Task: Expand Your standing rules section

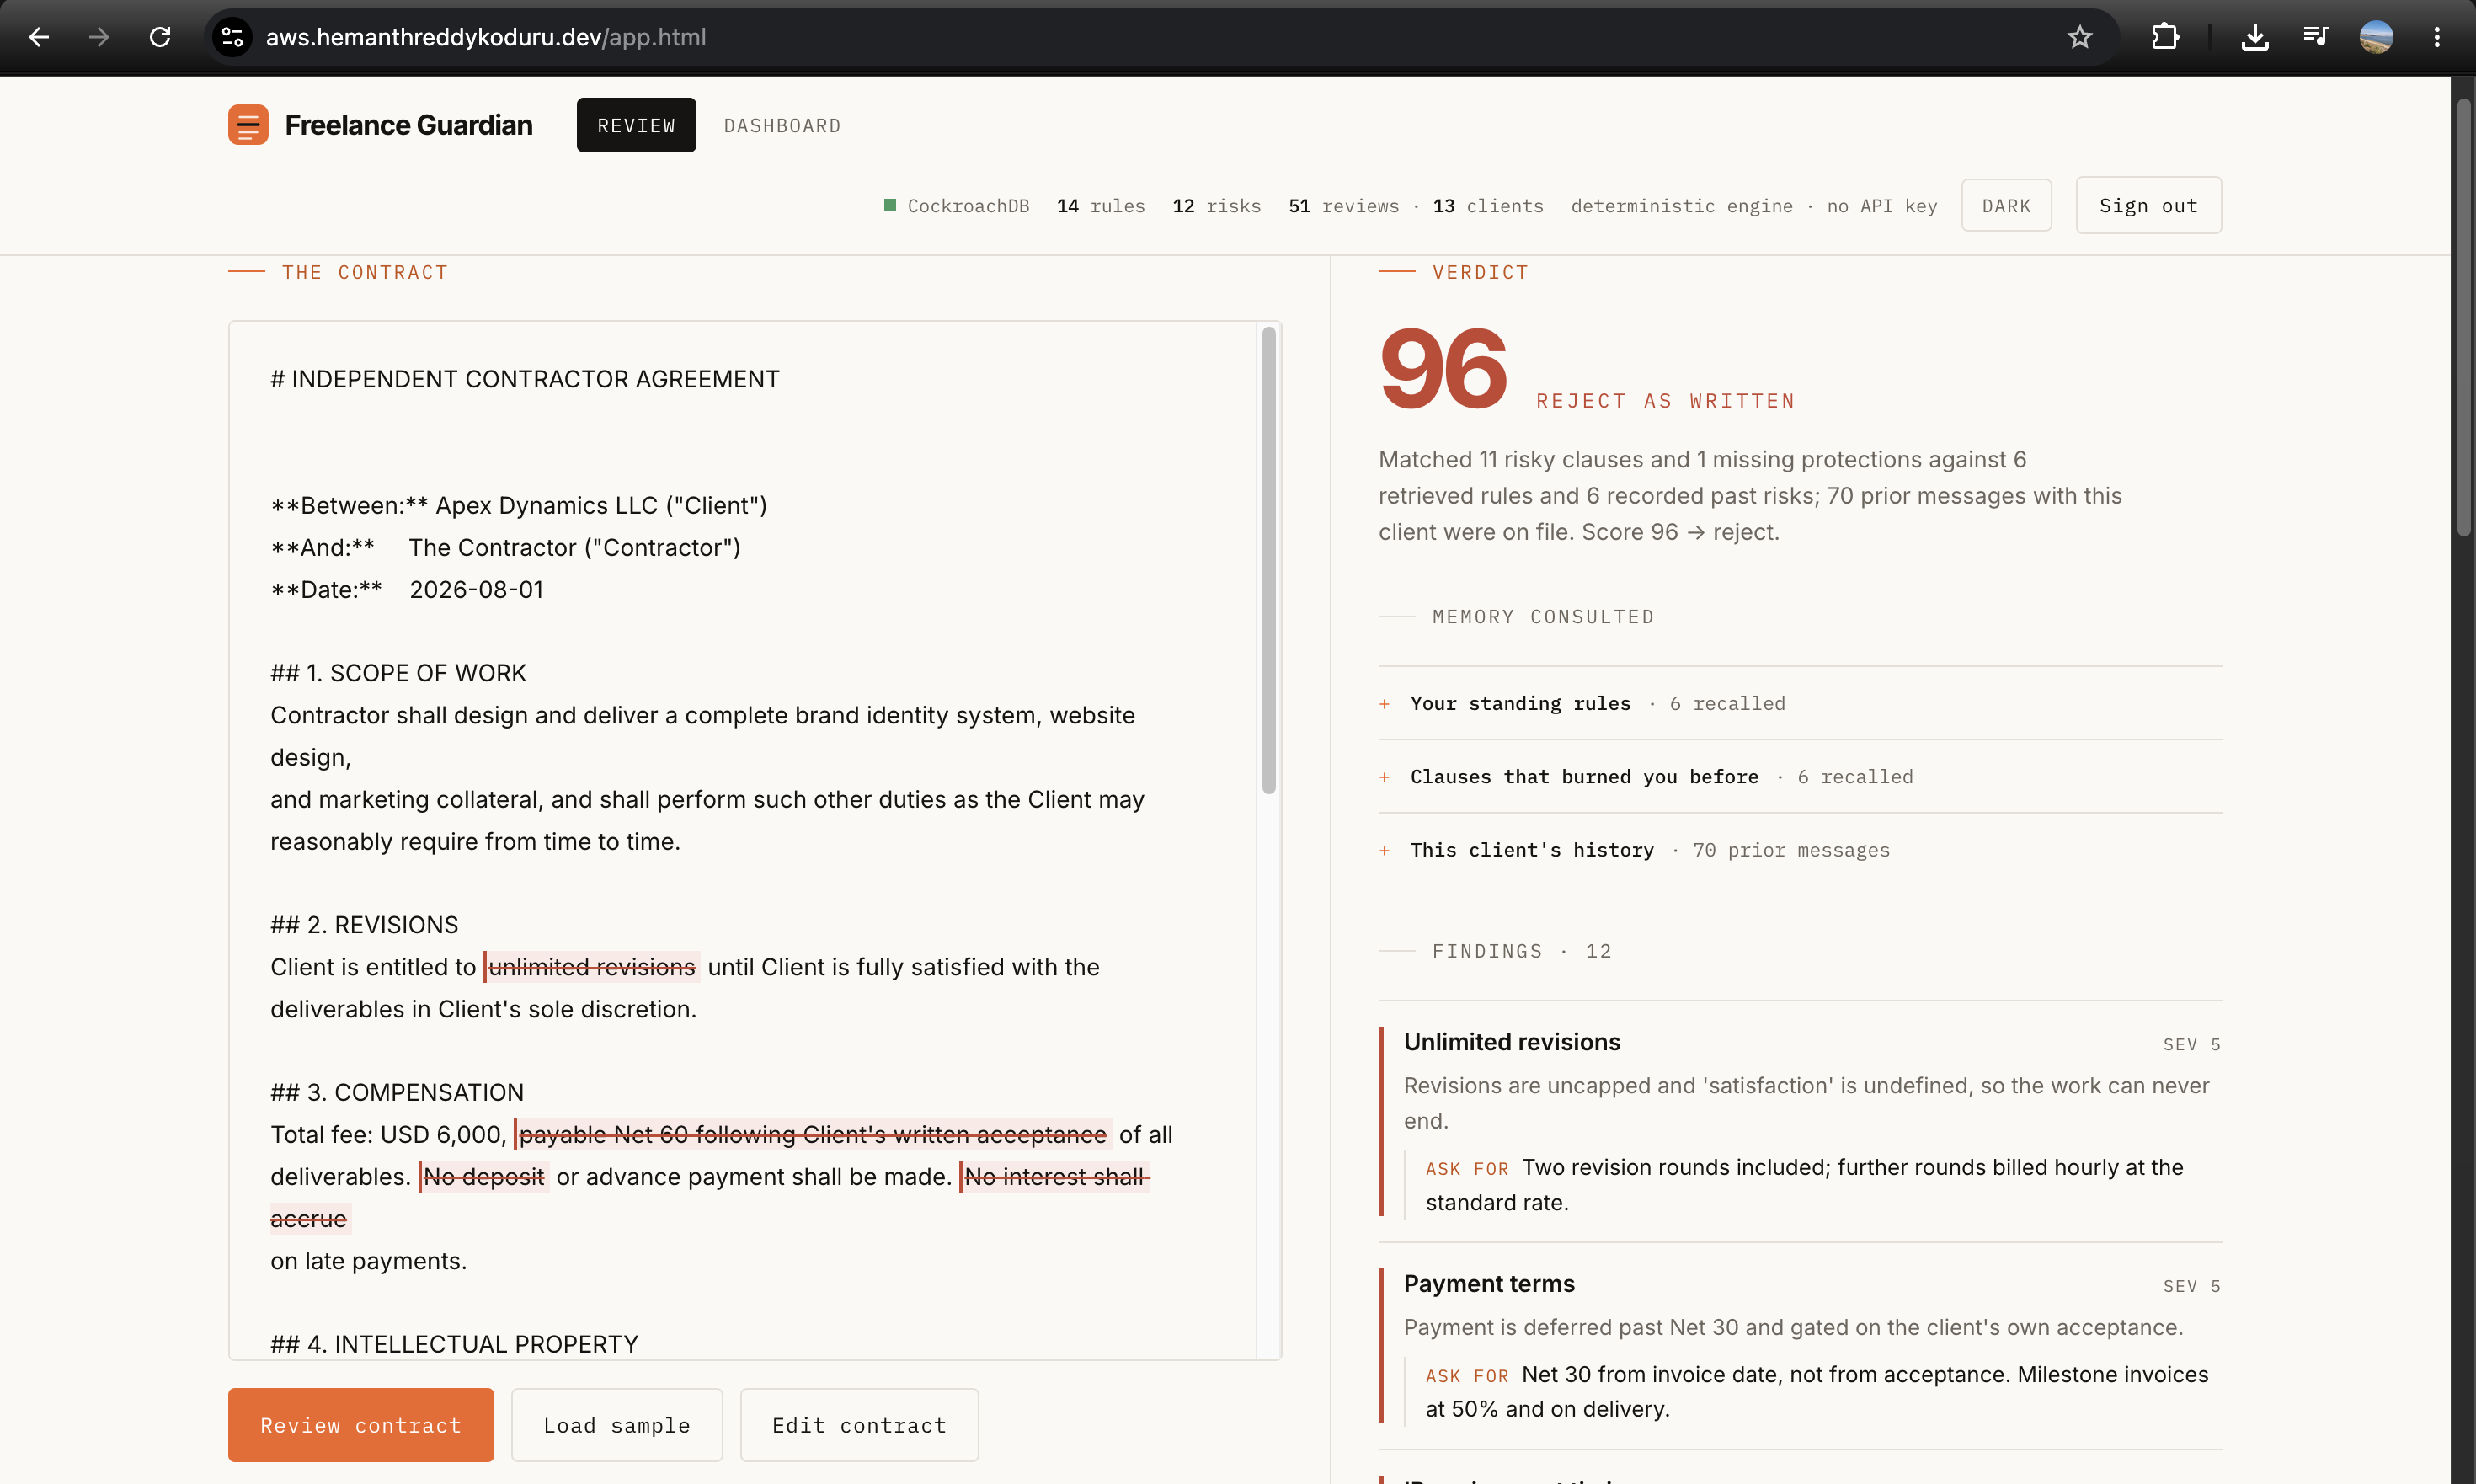Action: coord(1799,703)
